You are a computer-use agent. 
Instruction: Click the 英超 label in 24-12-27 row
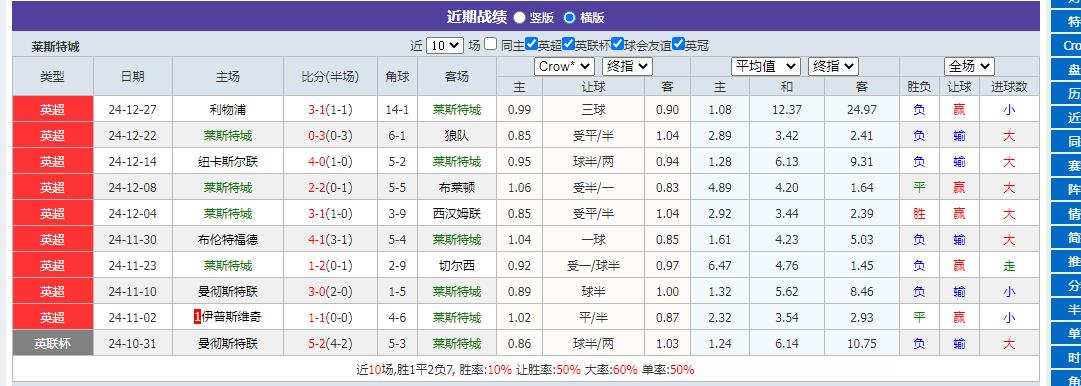coord(52,110)
